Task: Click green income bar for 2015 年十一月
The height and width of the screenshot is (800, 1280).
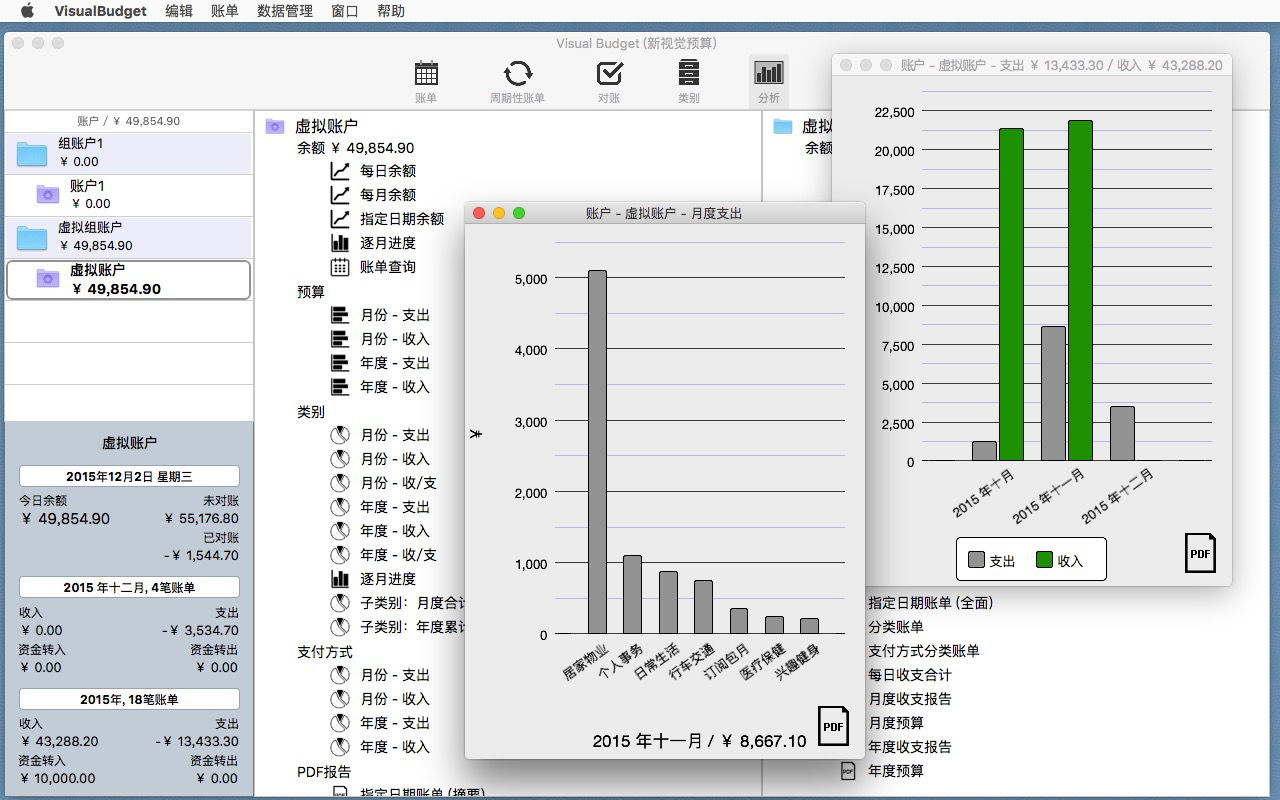Action: click(1080, 291)
